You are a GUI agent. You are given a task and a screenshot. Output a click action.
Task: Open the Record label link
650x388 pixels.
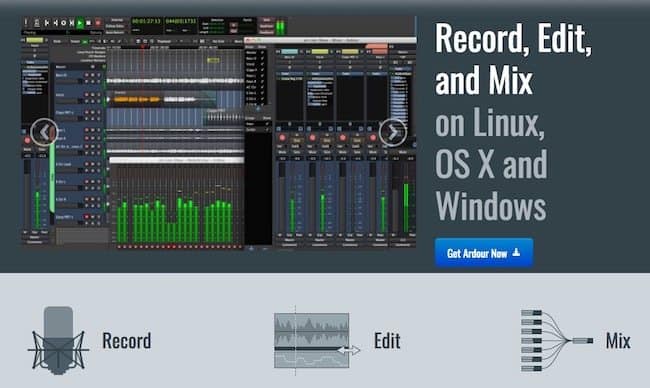click(x=127, y=341)
